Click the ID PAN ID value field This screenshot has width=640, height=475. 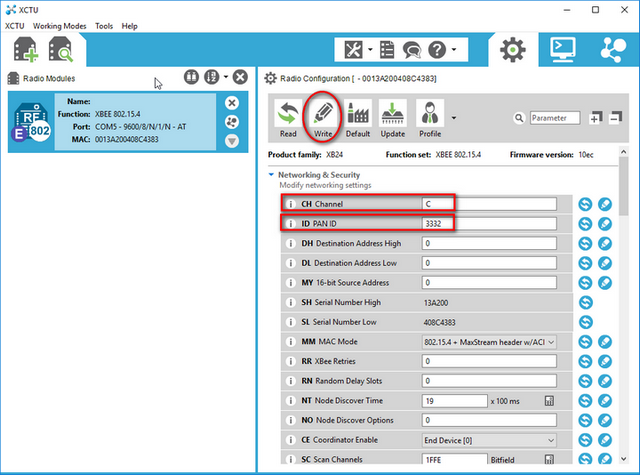click(489, 223)
